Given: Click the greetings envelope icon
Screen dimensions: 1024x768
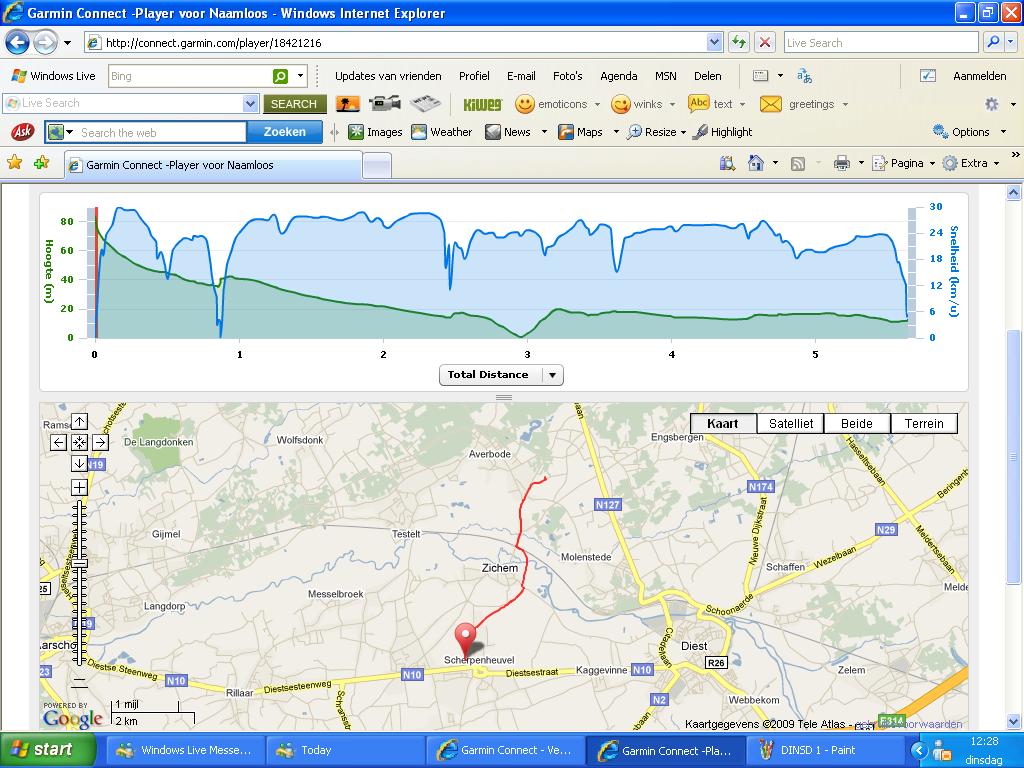Looking at the screenshot, I should [x=771, y=104].
